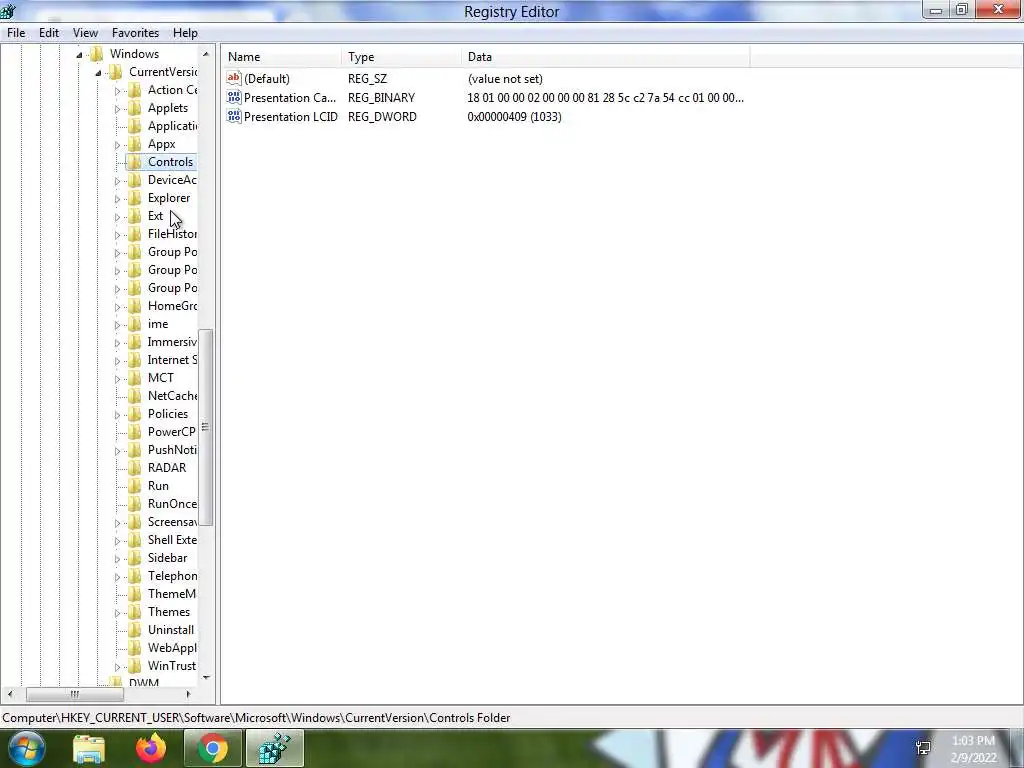
Task: Click the tree vertical scrollbar thumb
Action: point(206,427)
